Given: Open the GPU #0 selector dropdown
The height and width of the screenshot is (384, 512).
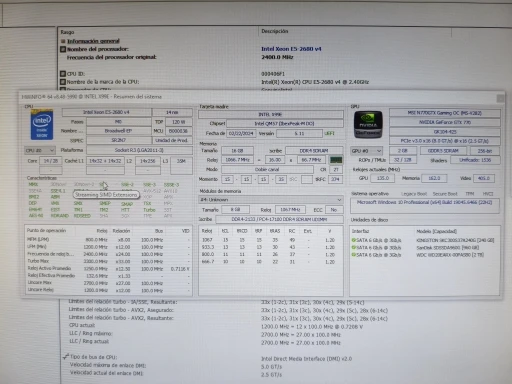Looking at the screenshot, I should (366, 151).
